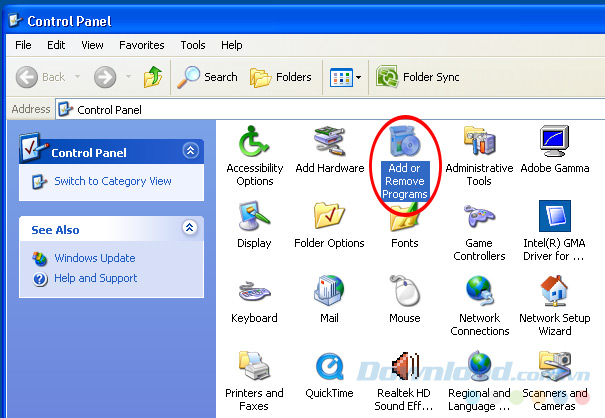Open Keyboard settings icon
Viewport: 605px width, 418px height.
coord(254,291)
